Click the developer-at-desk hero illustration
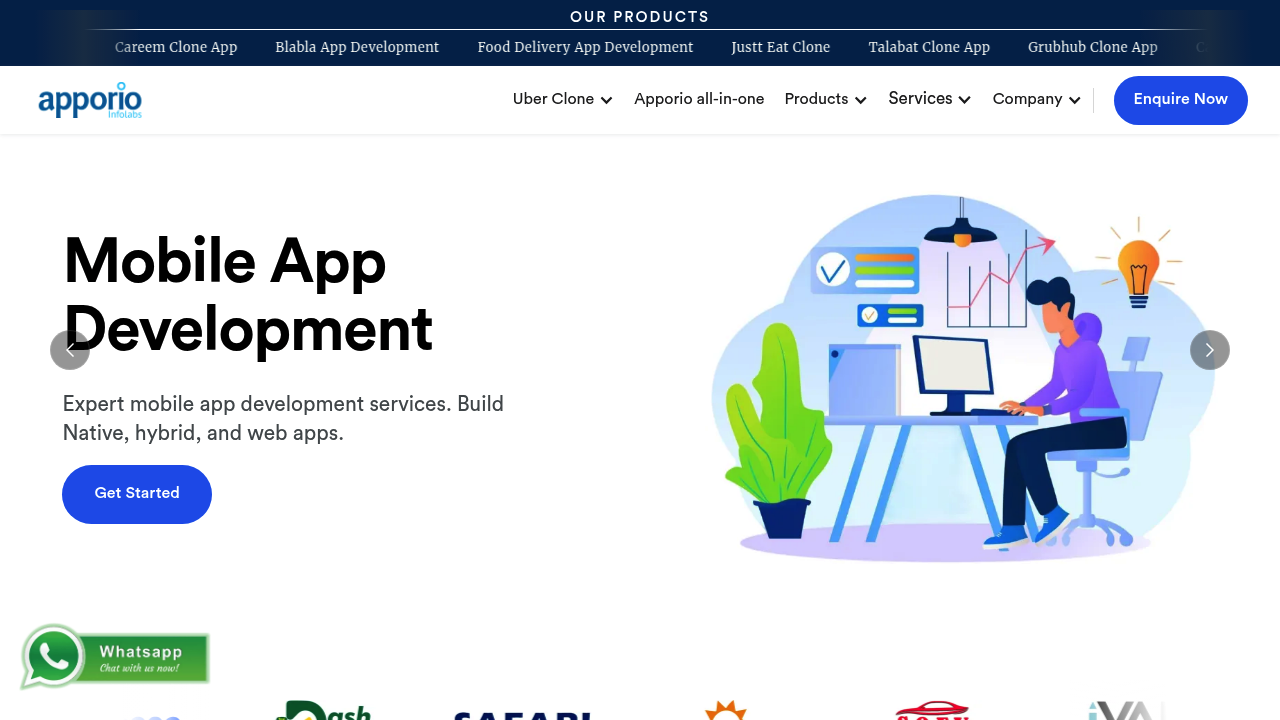The image size is (1280, 720). [x=960, y=378]
